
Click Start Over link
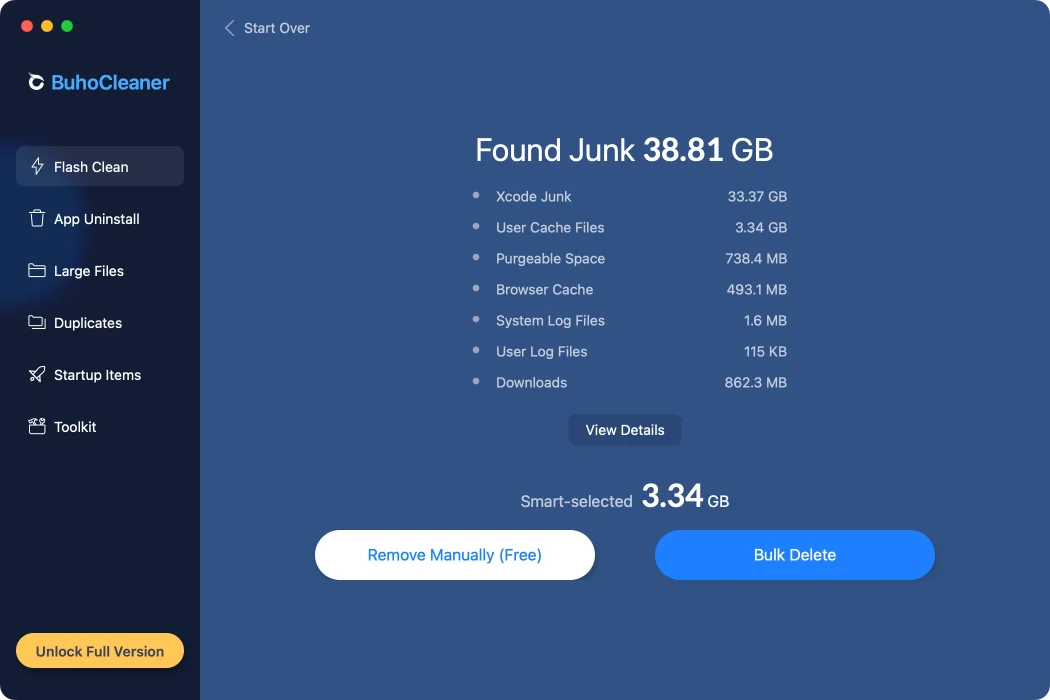pos(277,28)
